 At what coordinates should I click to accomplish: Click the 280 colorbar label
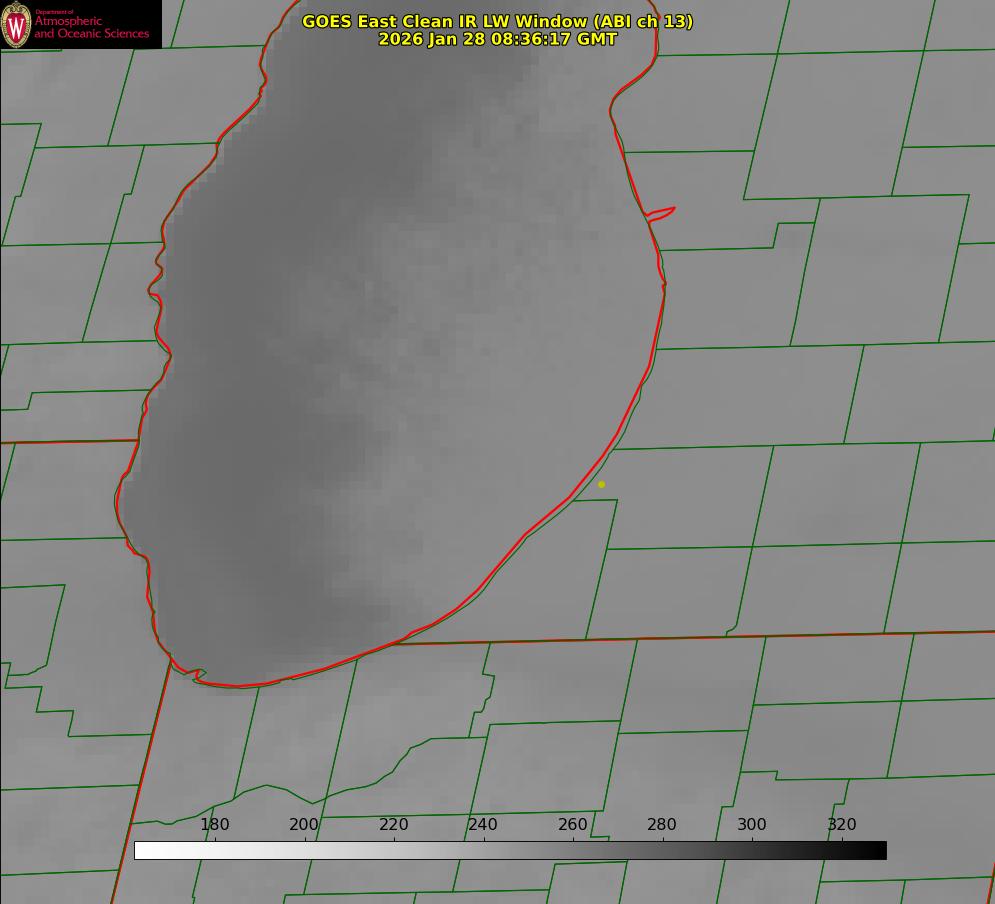pos(662,824)
